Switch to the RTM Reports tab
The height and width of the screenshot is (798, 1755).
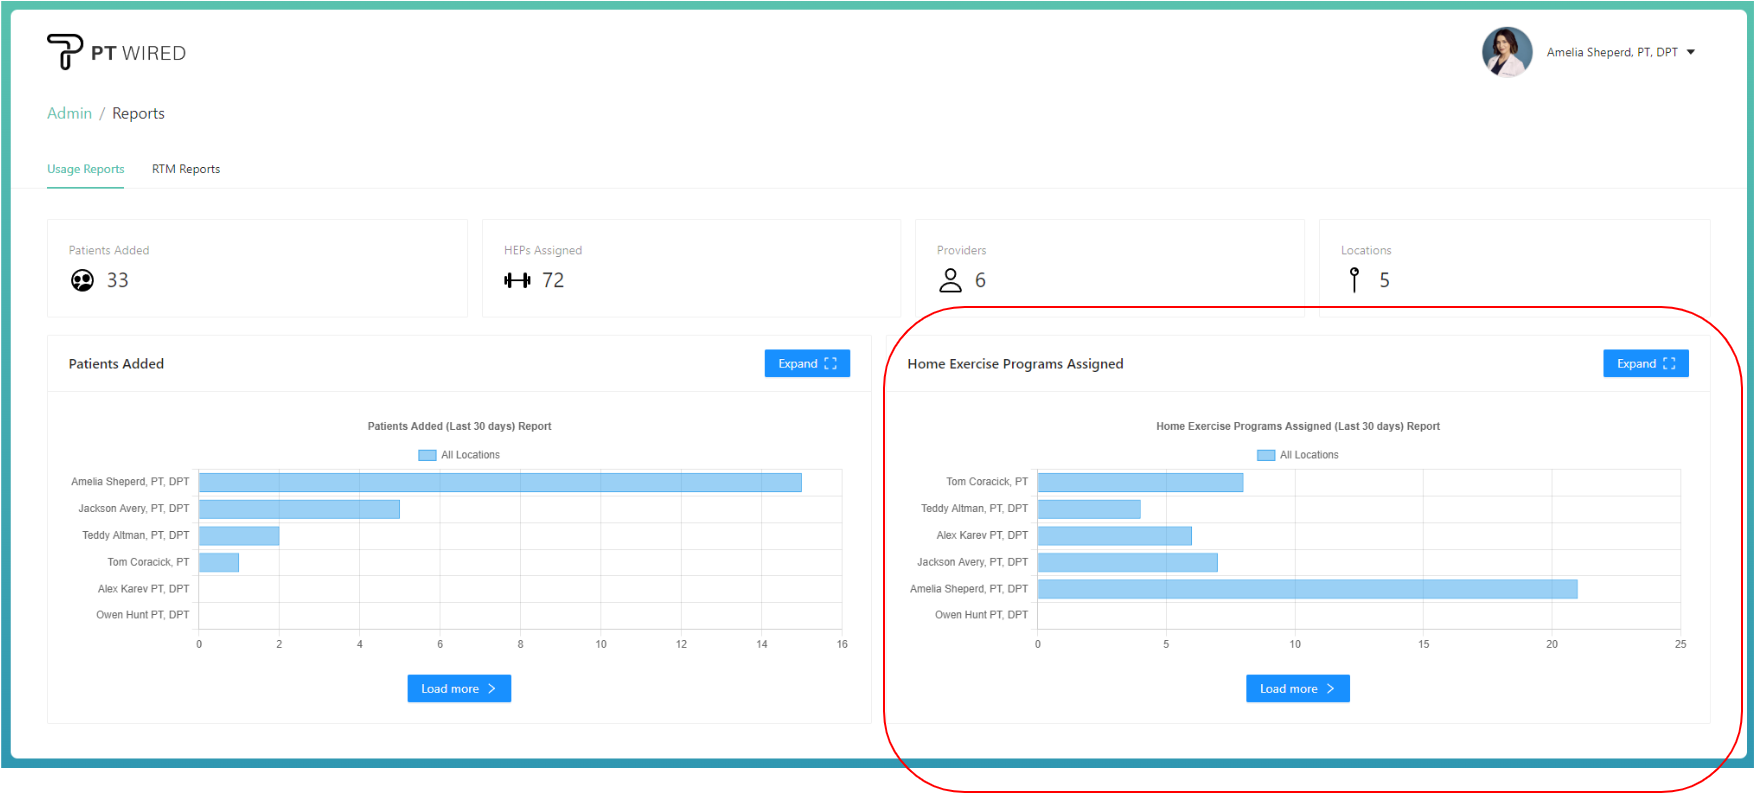[x=186, y=169]
